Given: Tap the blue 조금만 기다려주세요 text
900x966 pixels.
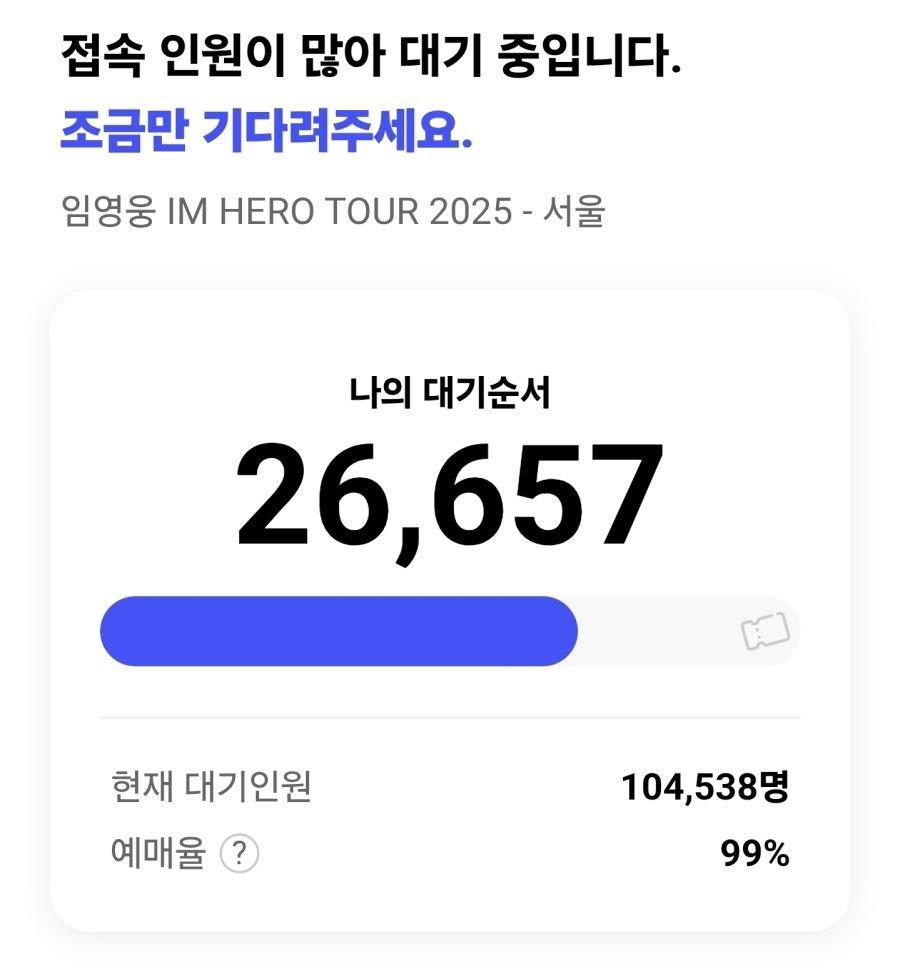Looking at the screenshot, I should coord(266,133).
